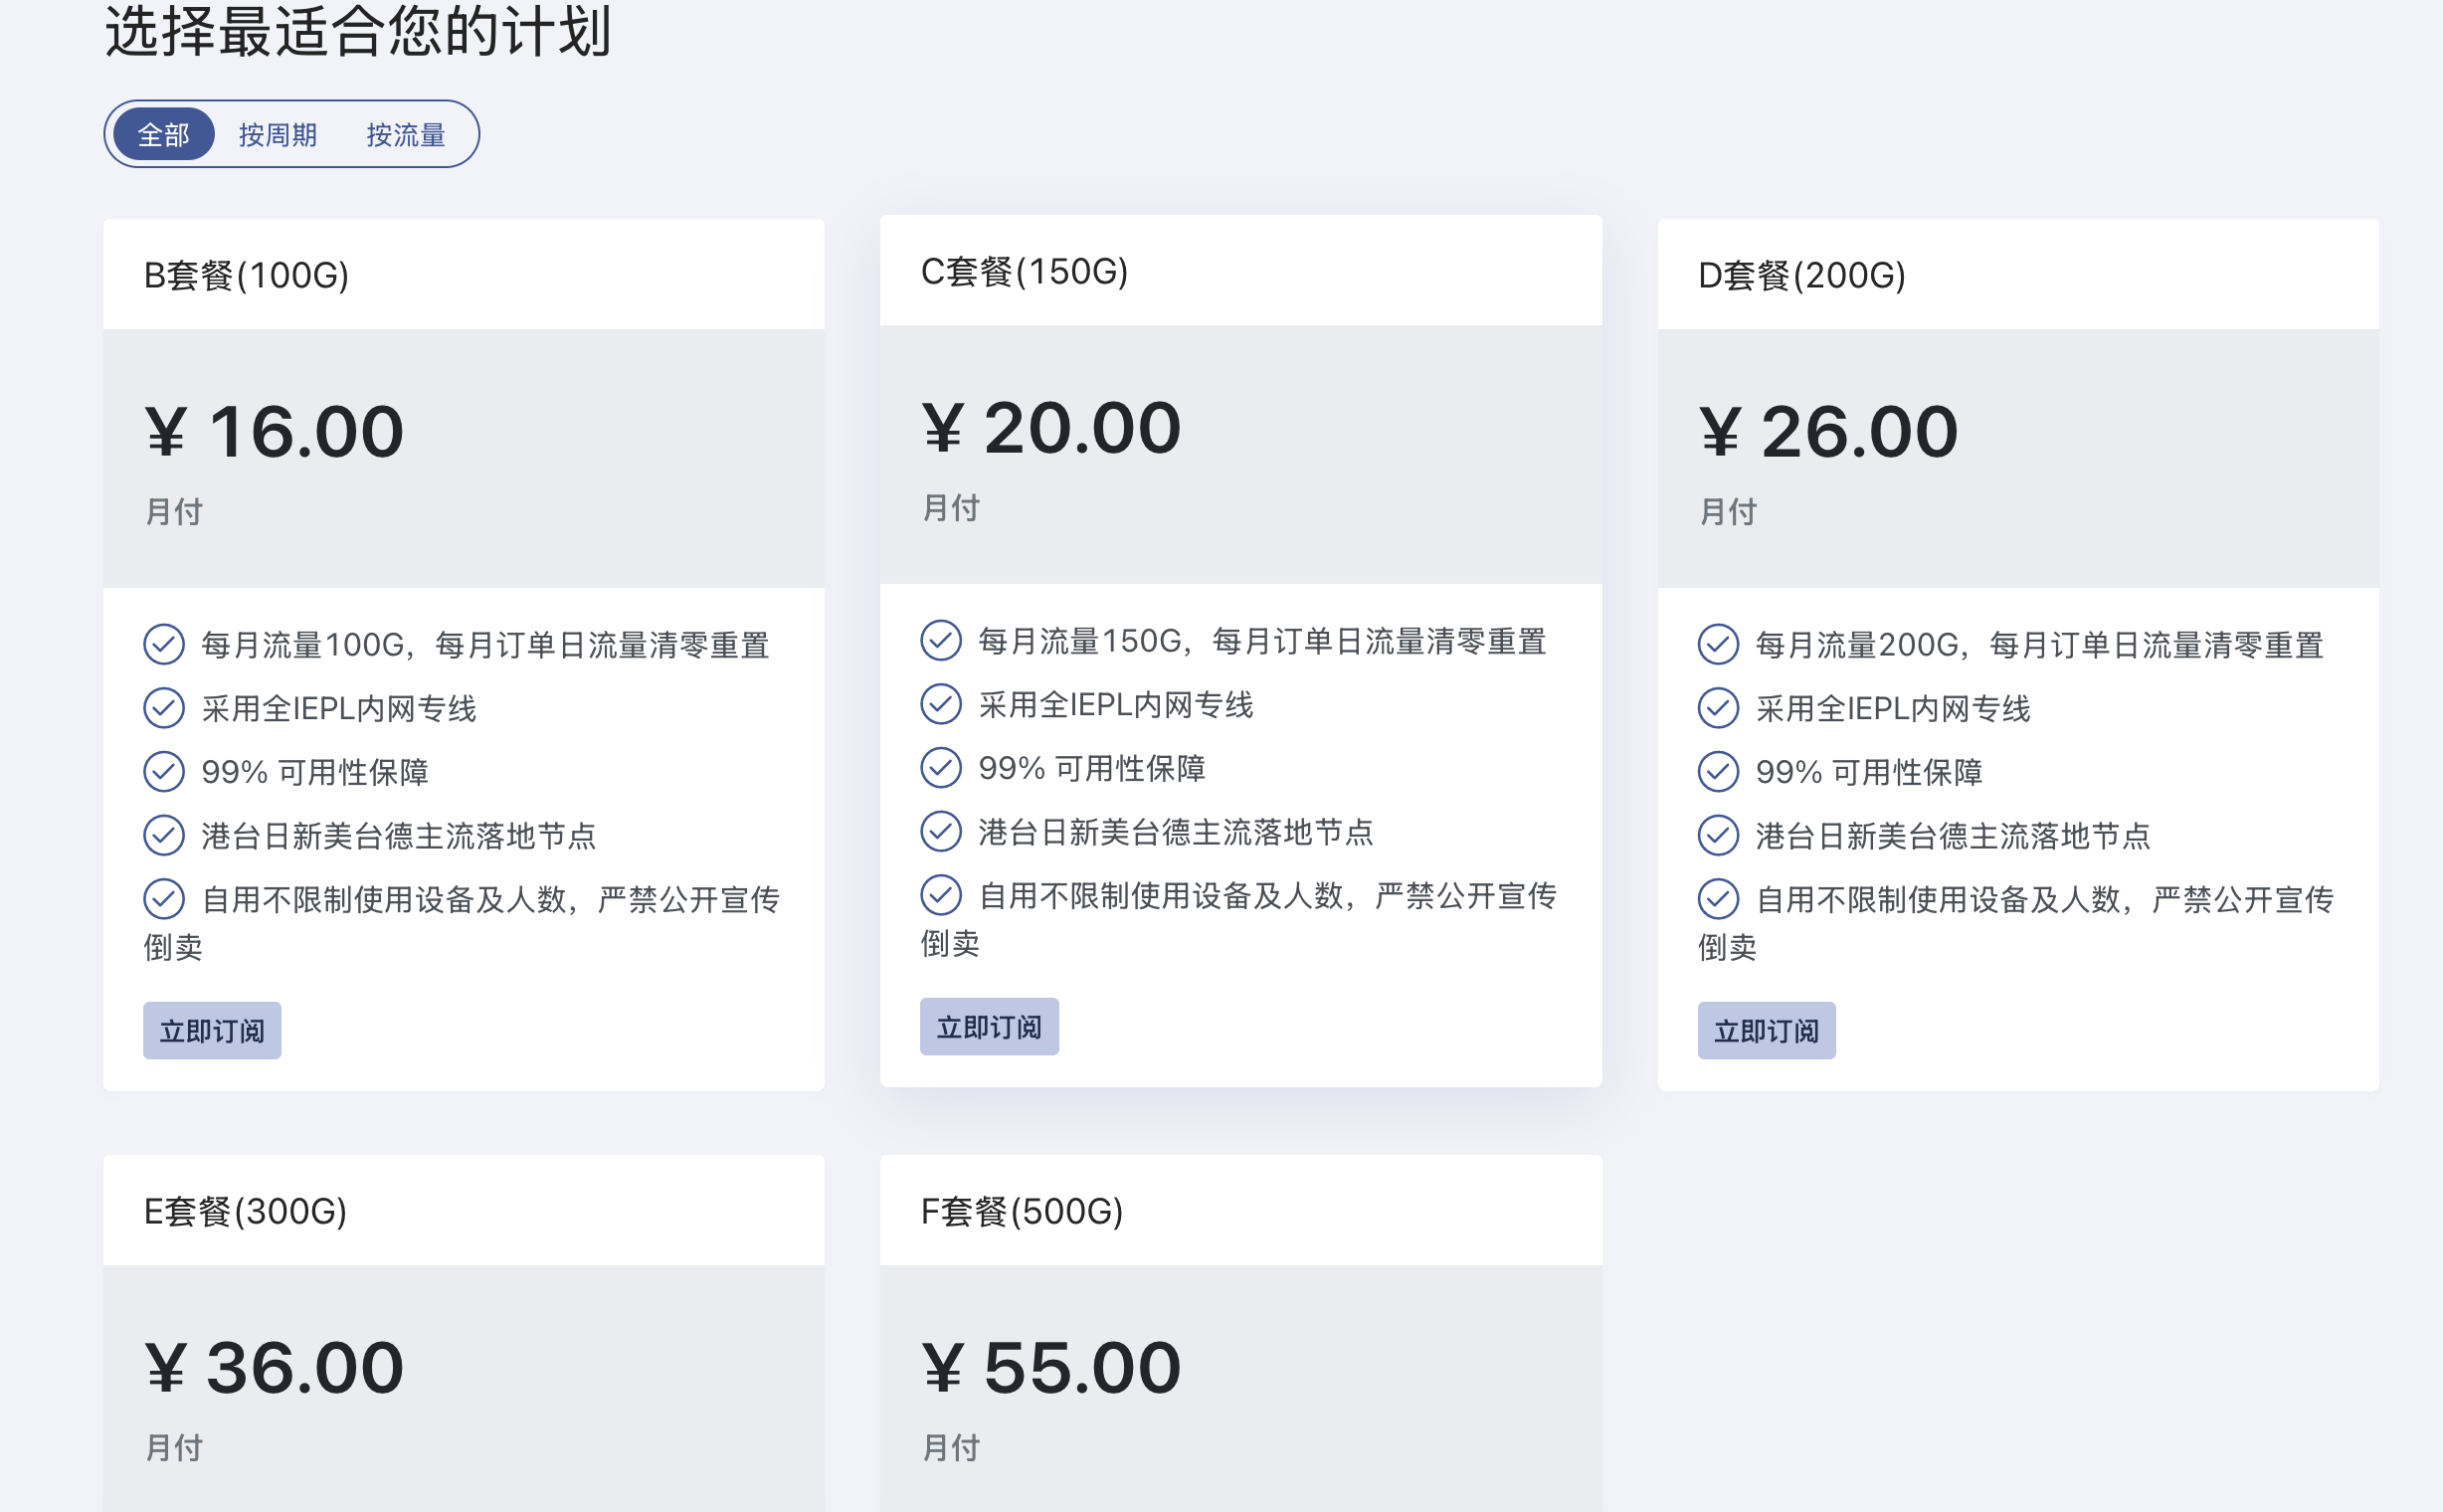Click checkmark icon beside D套餐 每月流量200G
2443x1512 pixels.
[1717, 645]
